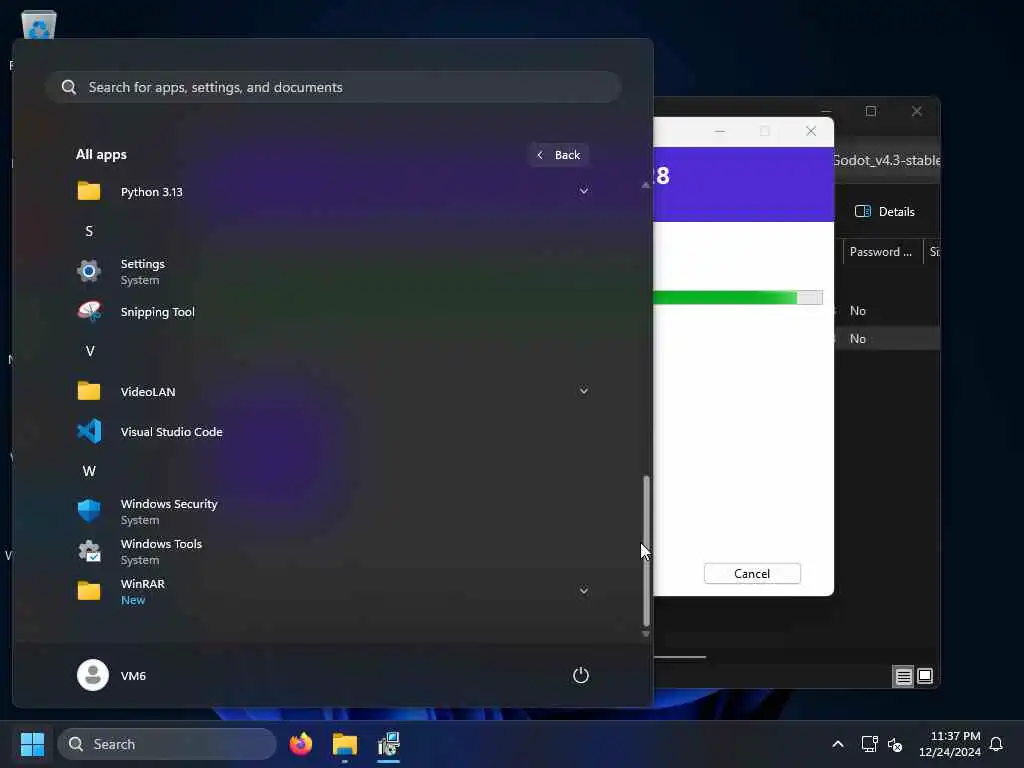Screen dimensions: 1024x768
Task: Click the taskbar Search box
Action: point(167,744)
